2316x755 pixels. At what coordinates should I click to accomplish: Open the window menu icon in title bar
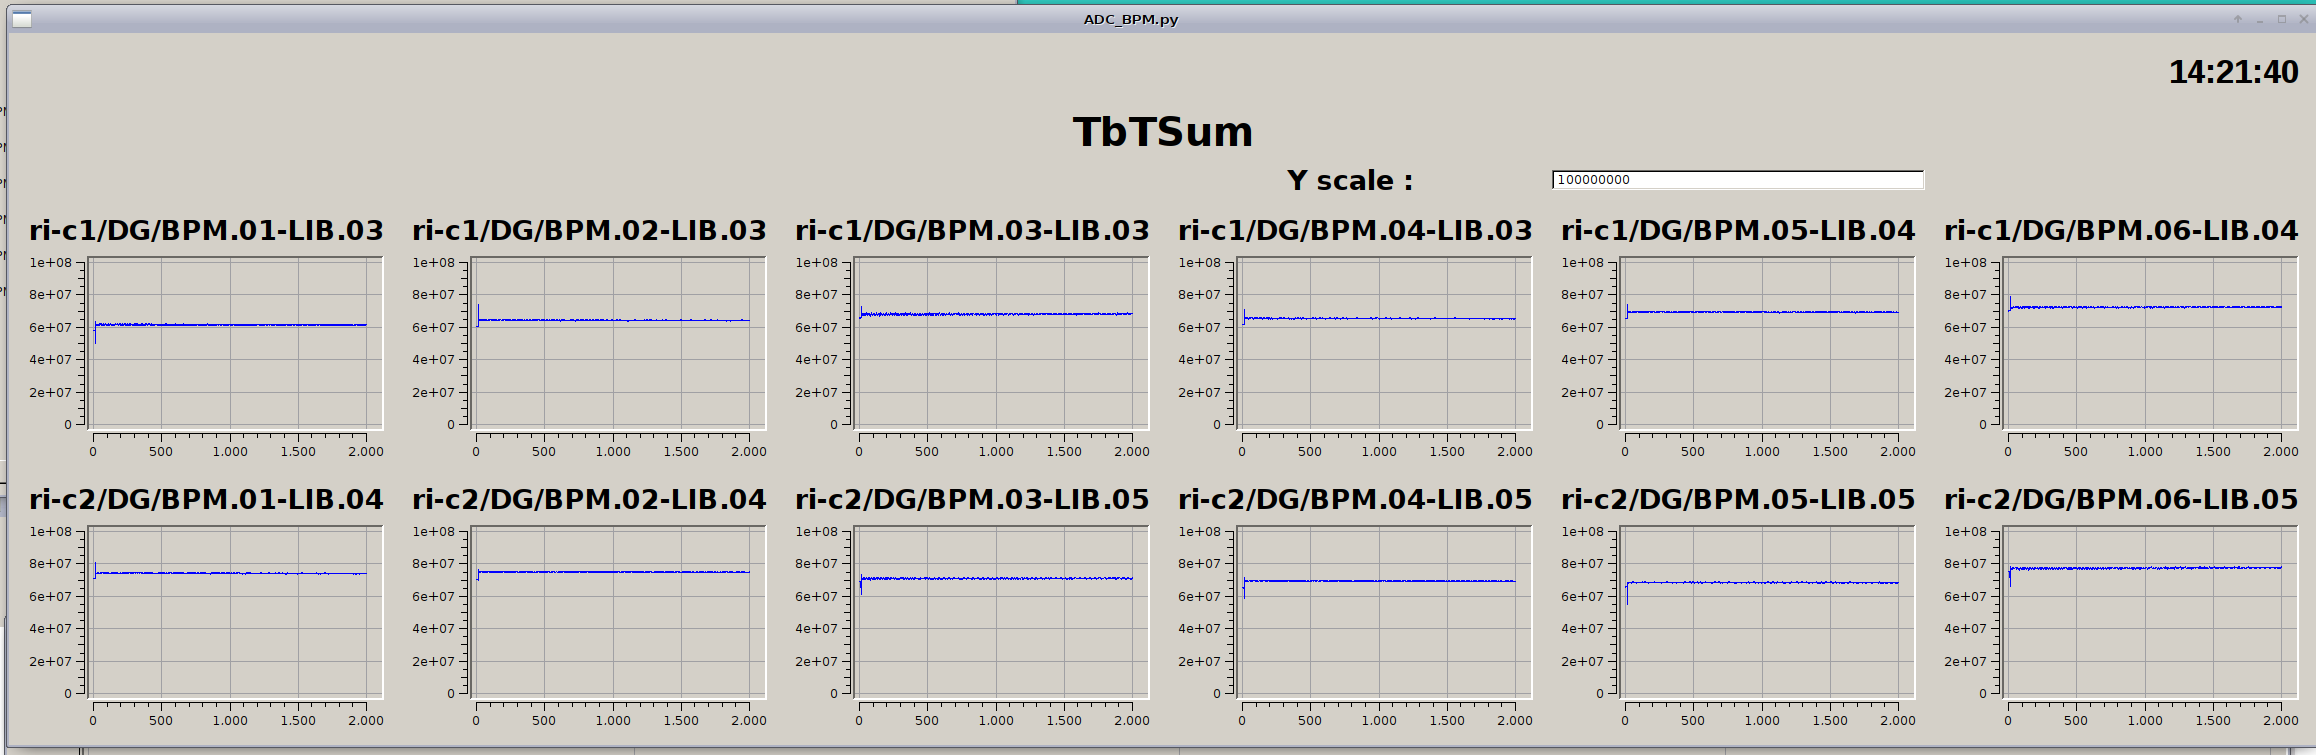[x=22, y=19]
